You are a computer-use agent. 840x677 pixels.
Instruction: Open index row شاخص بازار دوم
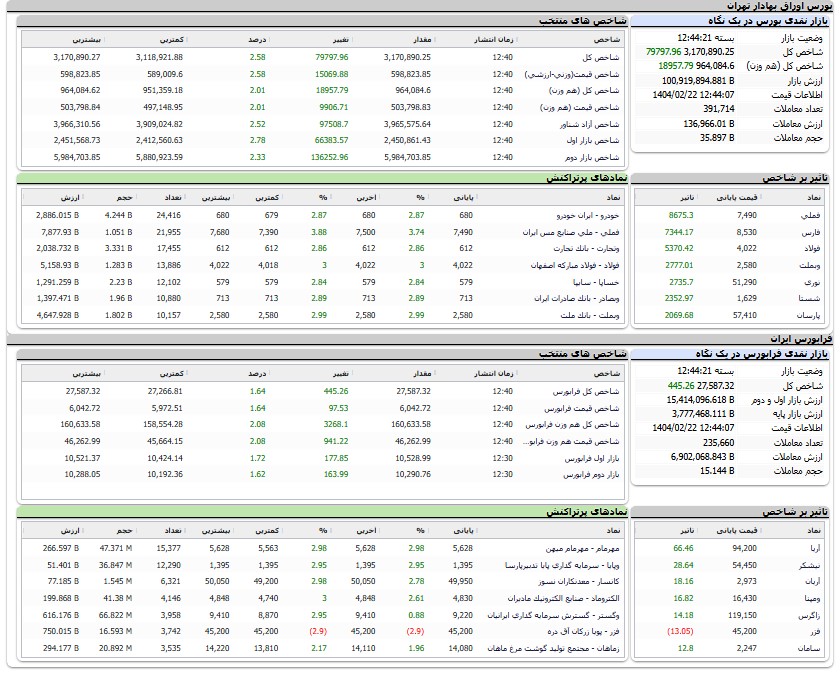click(x=325, y=157)
